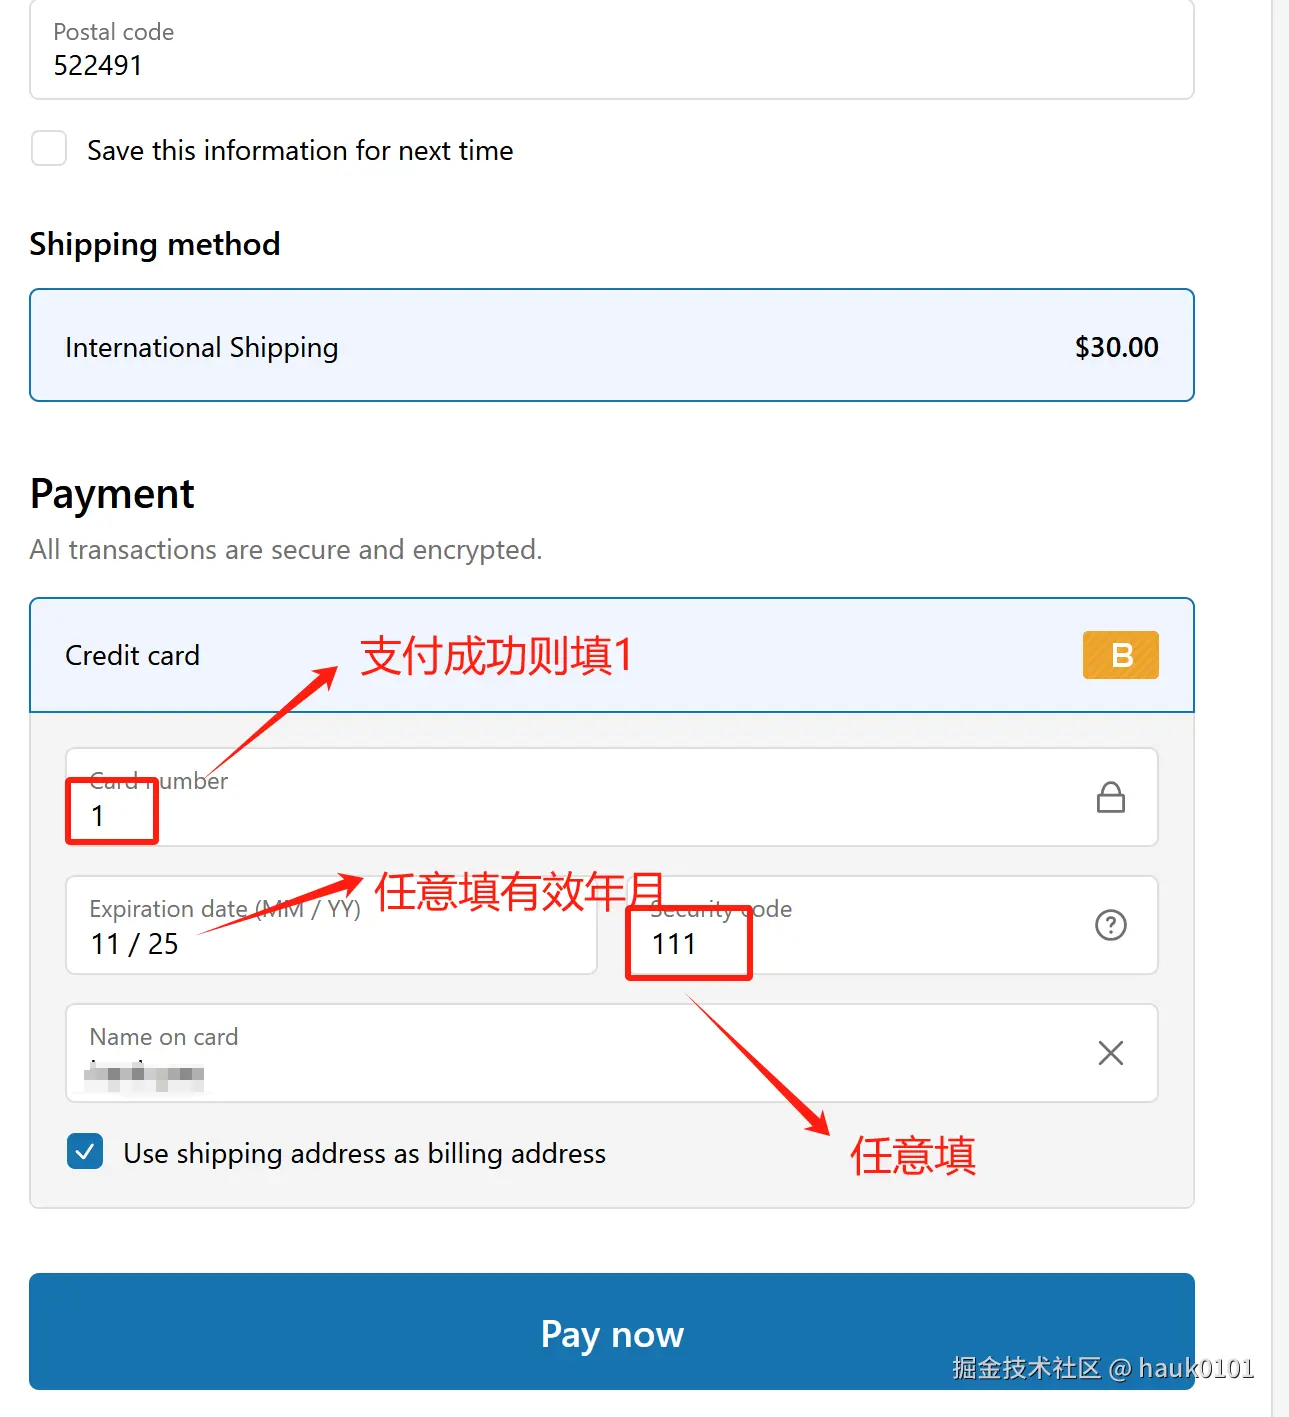Click 'Save this information for next time' label
1289x1417 pixels.
300,150
